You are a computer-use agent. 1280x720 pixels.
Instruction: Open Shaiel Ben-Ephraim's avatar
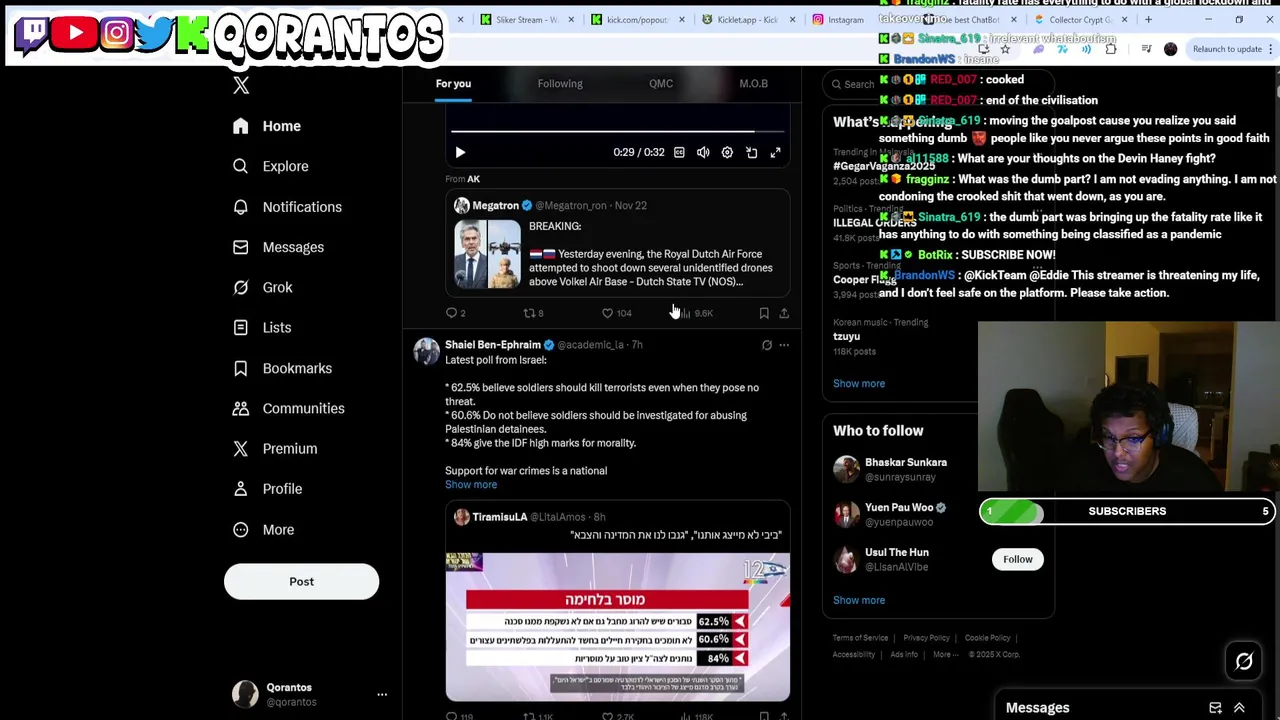(427, 351)
